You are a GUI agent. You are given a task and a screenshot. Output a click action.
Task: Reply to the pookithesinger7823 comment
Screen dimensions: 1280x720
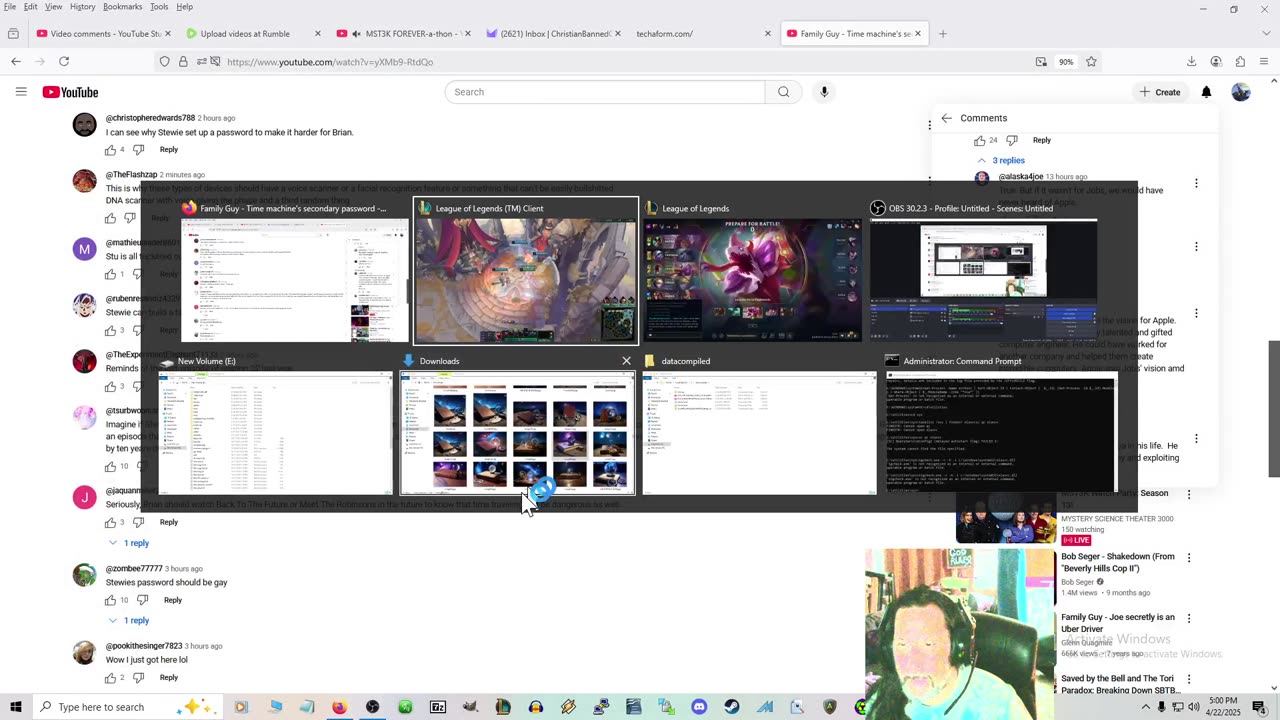click(168, 678)
